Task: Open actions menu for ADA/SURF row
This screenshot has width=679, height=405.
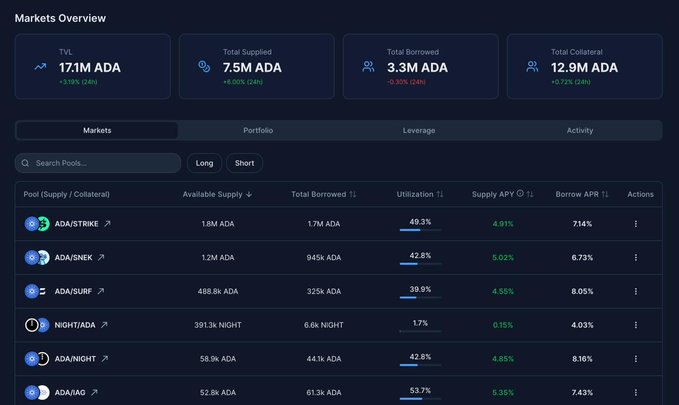Action: click(x=635, y=291)
